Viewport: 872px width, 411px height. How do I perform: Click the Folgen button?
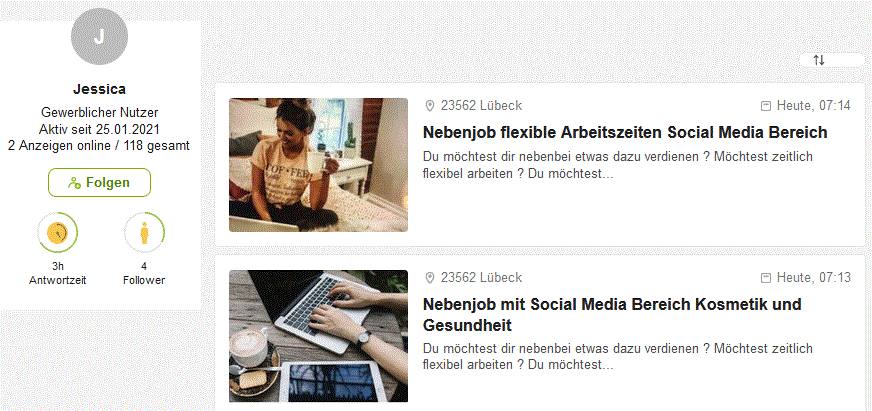tap(99, 182)
